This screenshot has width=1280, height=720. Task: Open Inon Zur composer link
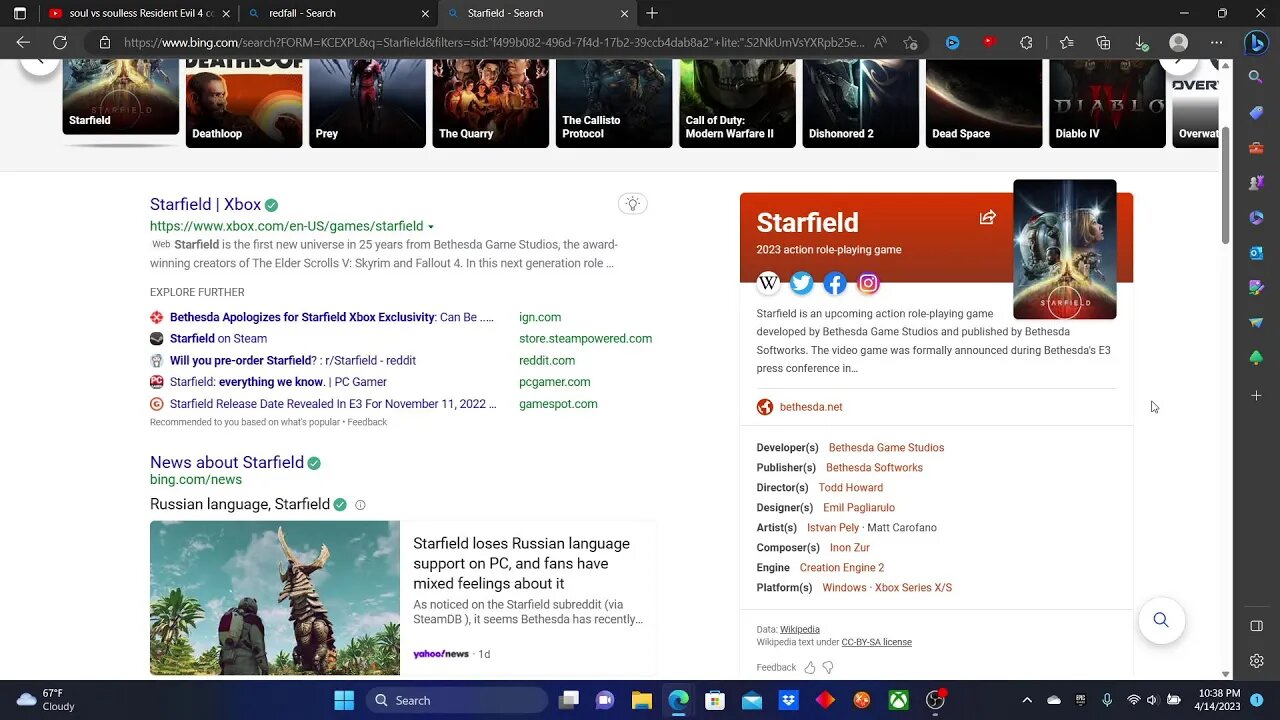point(850,547)
